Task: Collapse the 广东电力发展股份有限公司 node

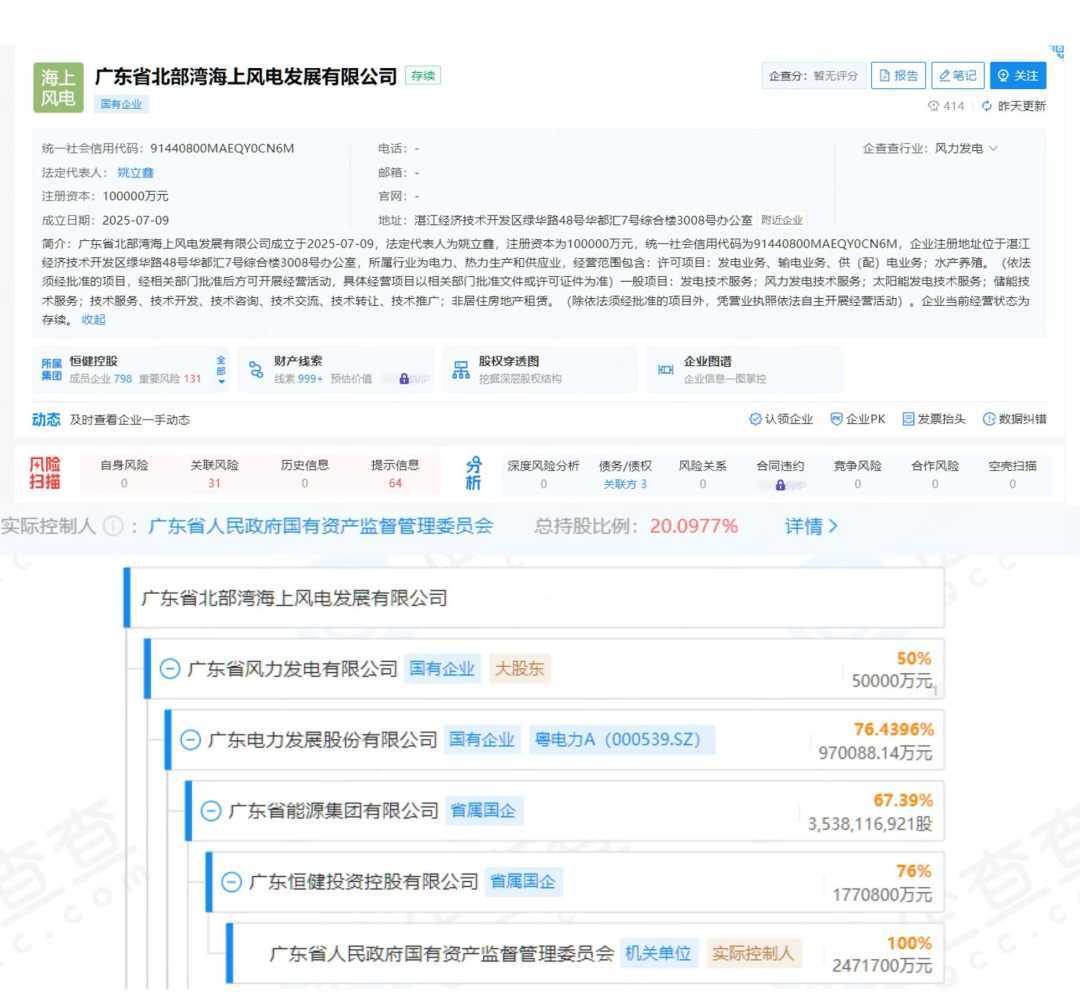Action: pos(190,740)
